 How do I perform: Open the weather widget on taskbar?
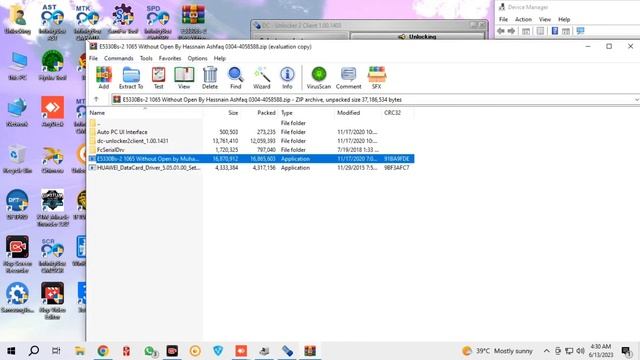[497, 351]
